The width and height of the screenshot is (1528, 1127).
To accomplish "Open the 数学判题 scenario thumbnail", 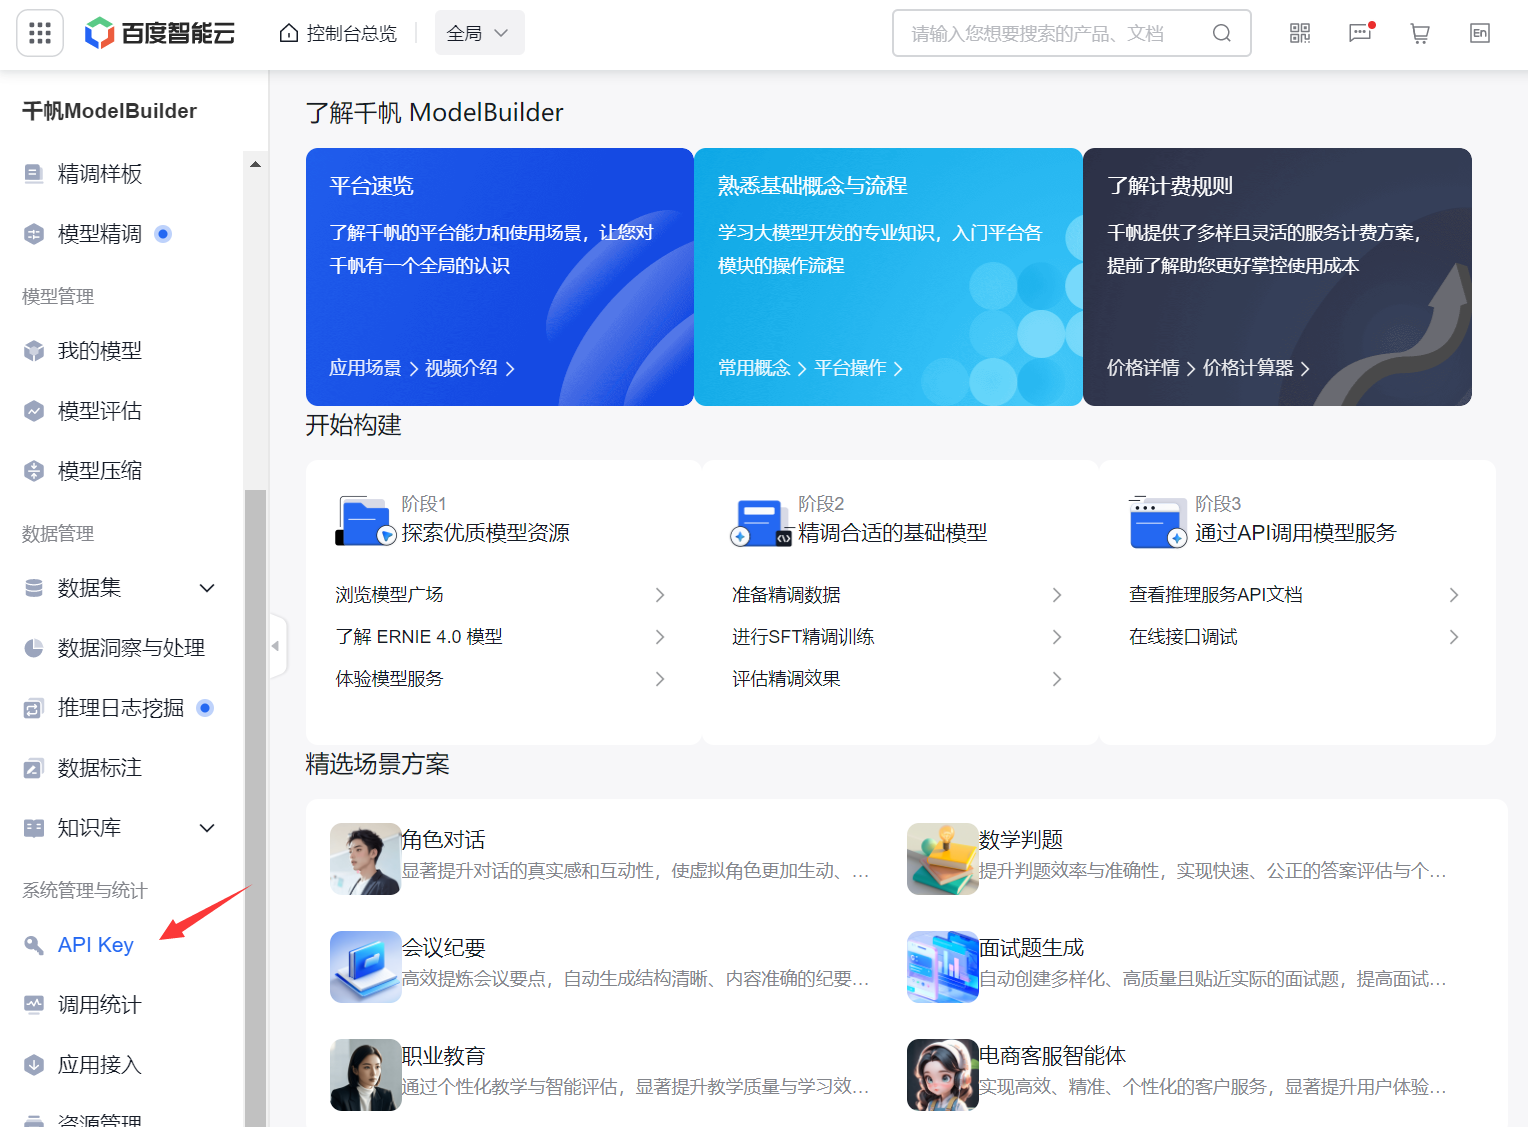I will [942, 859].
